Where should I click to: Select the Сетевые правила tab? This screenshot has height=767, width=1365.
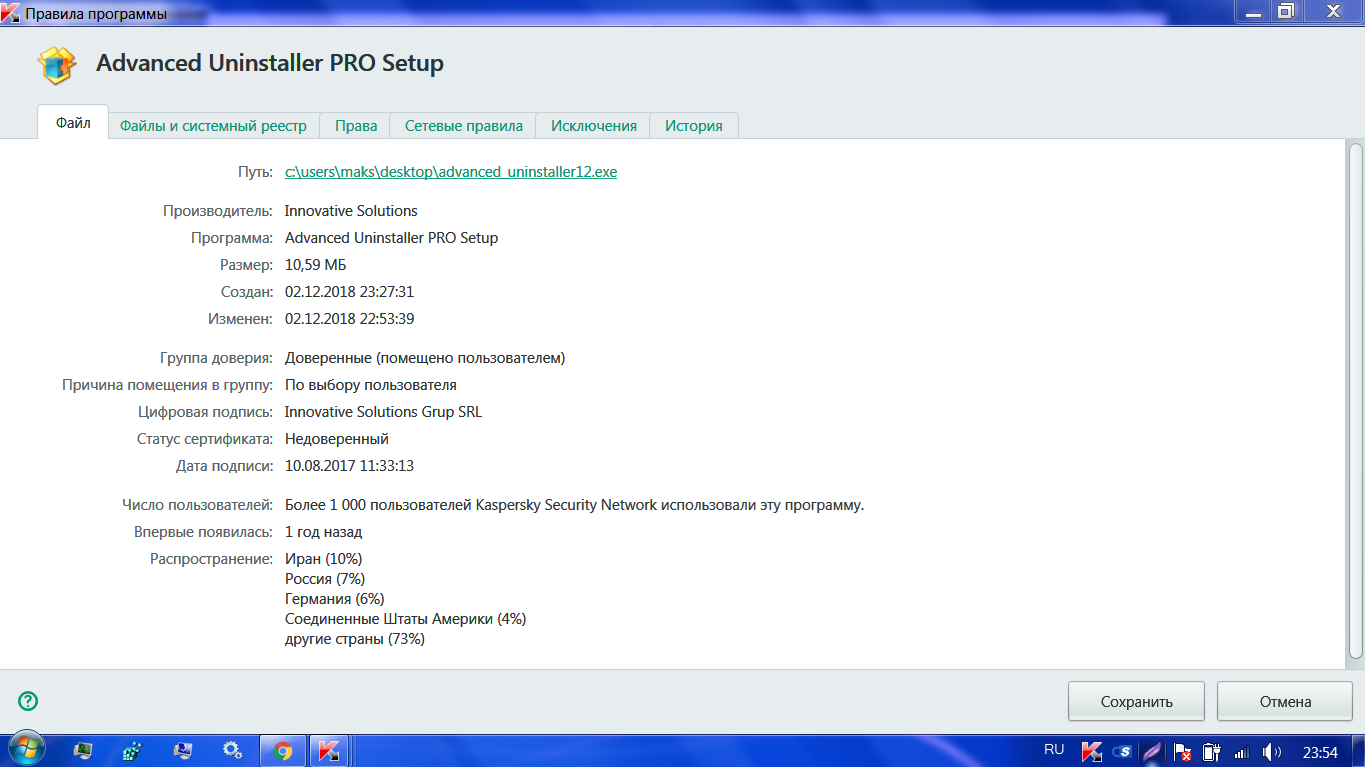click(x=464, y=126)
